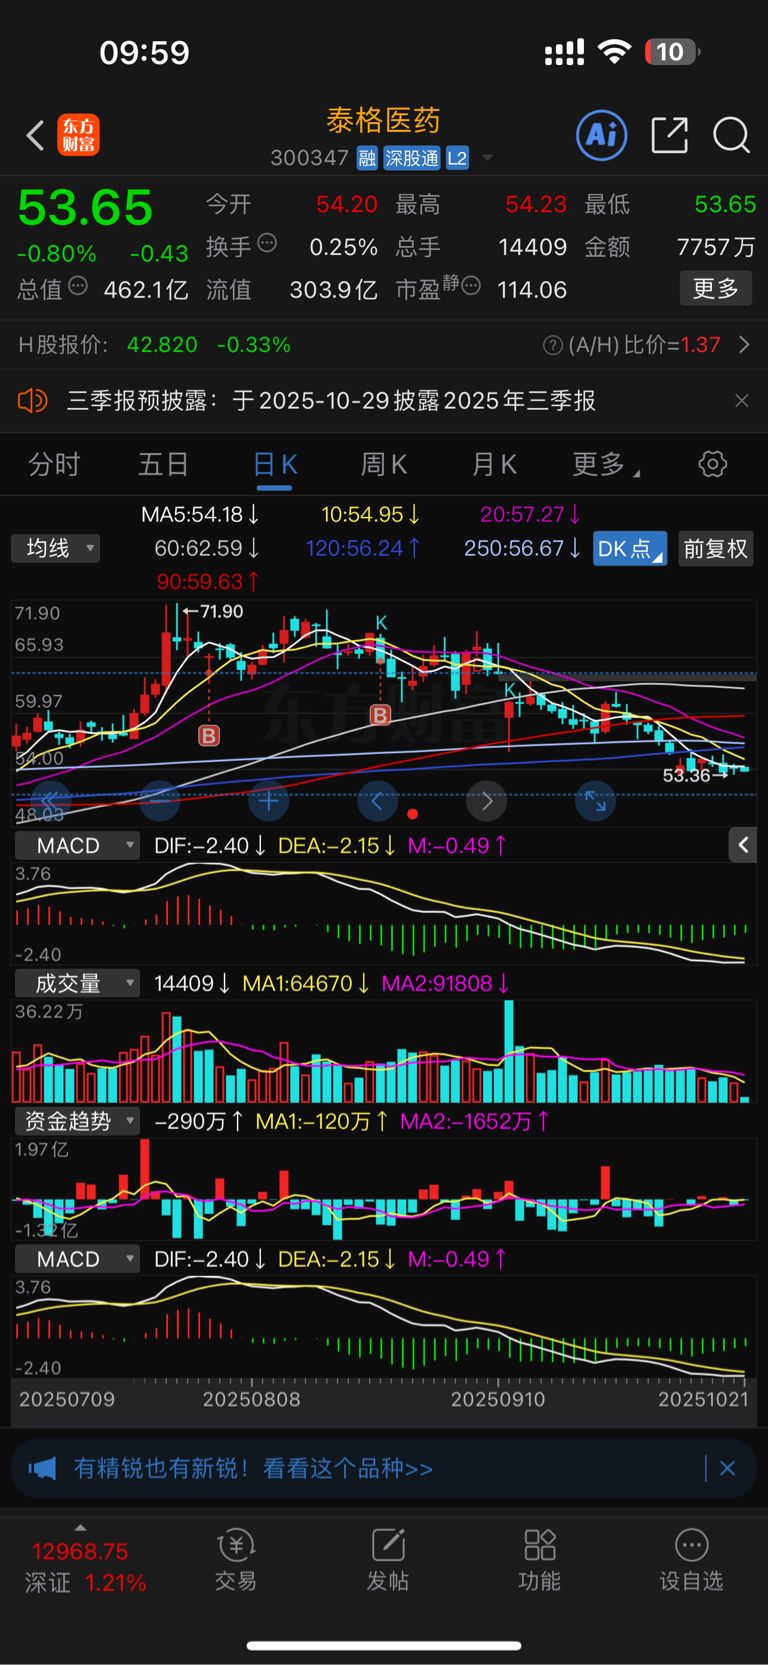Tap the A/H ratio help icon
This screenshot has height=1665, width=768.
click(552, 345)
